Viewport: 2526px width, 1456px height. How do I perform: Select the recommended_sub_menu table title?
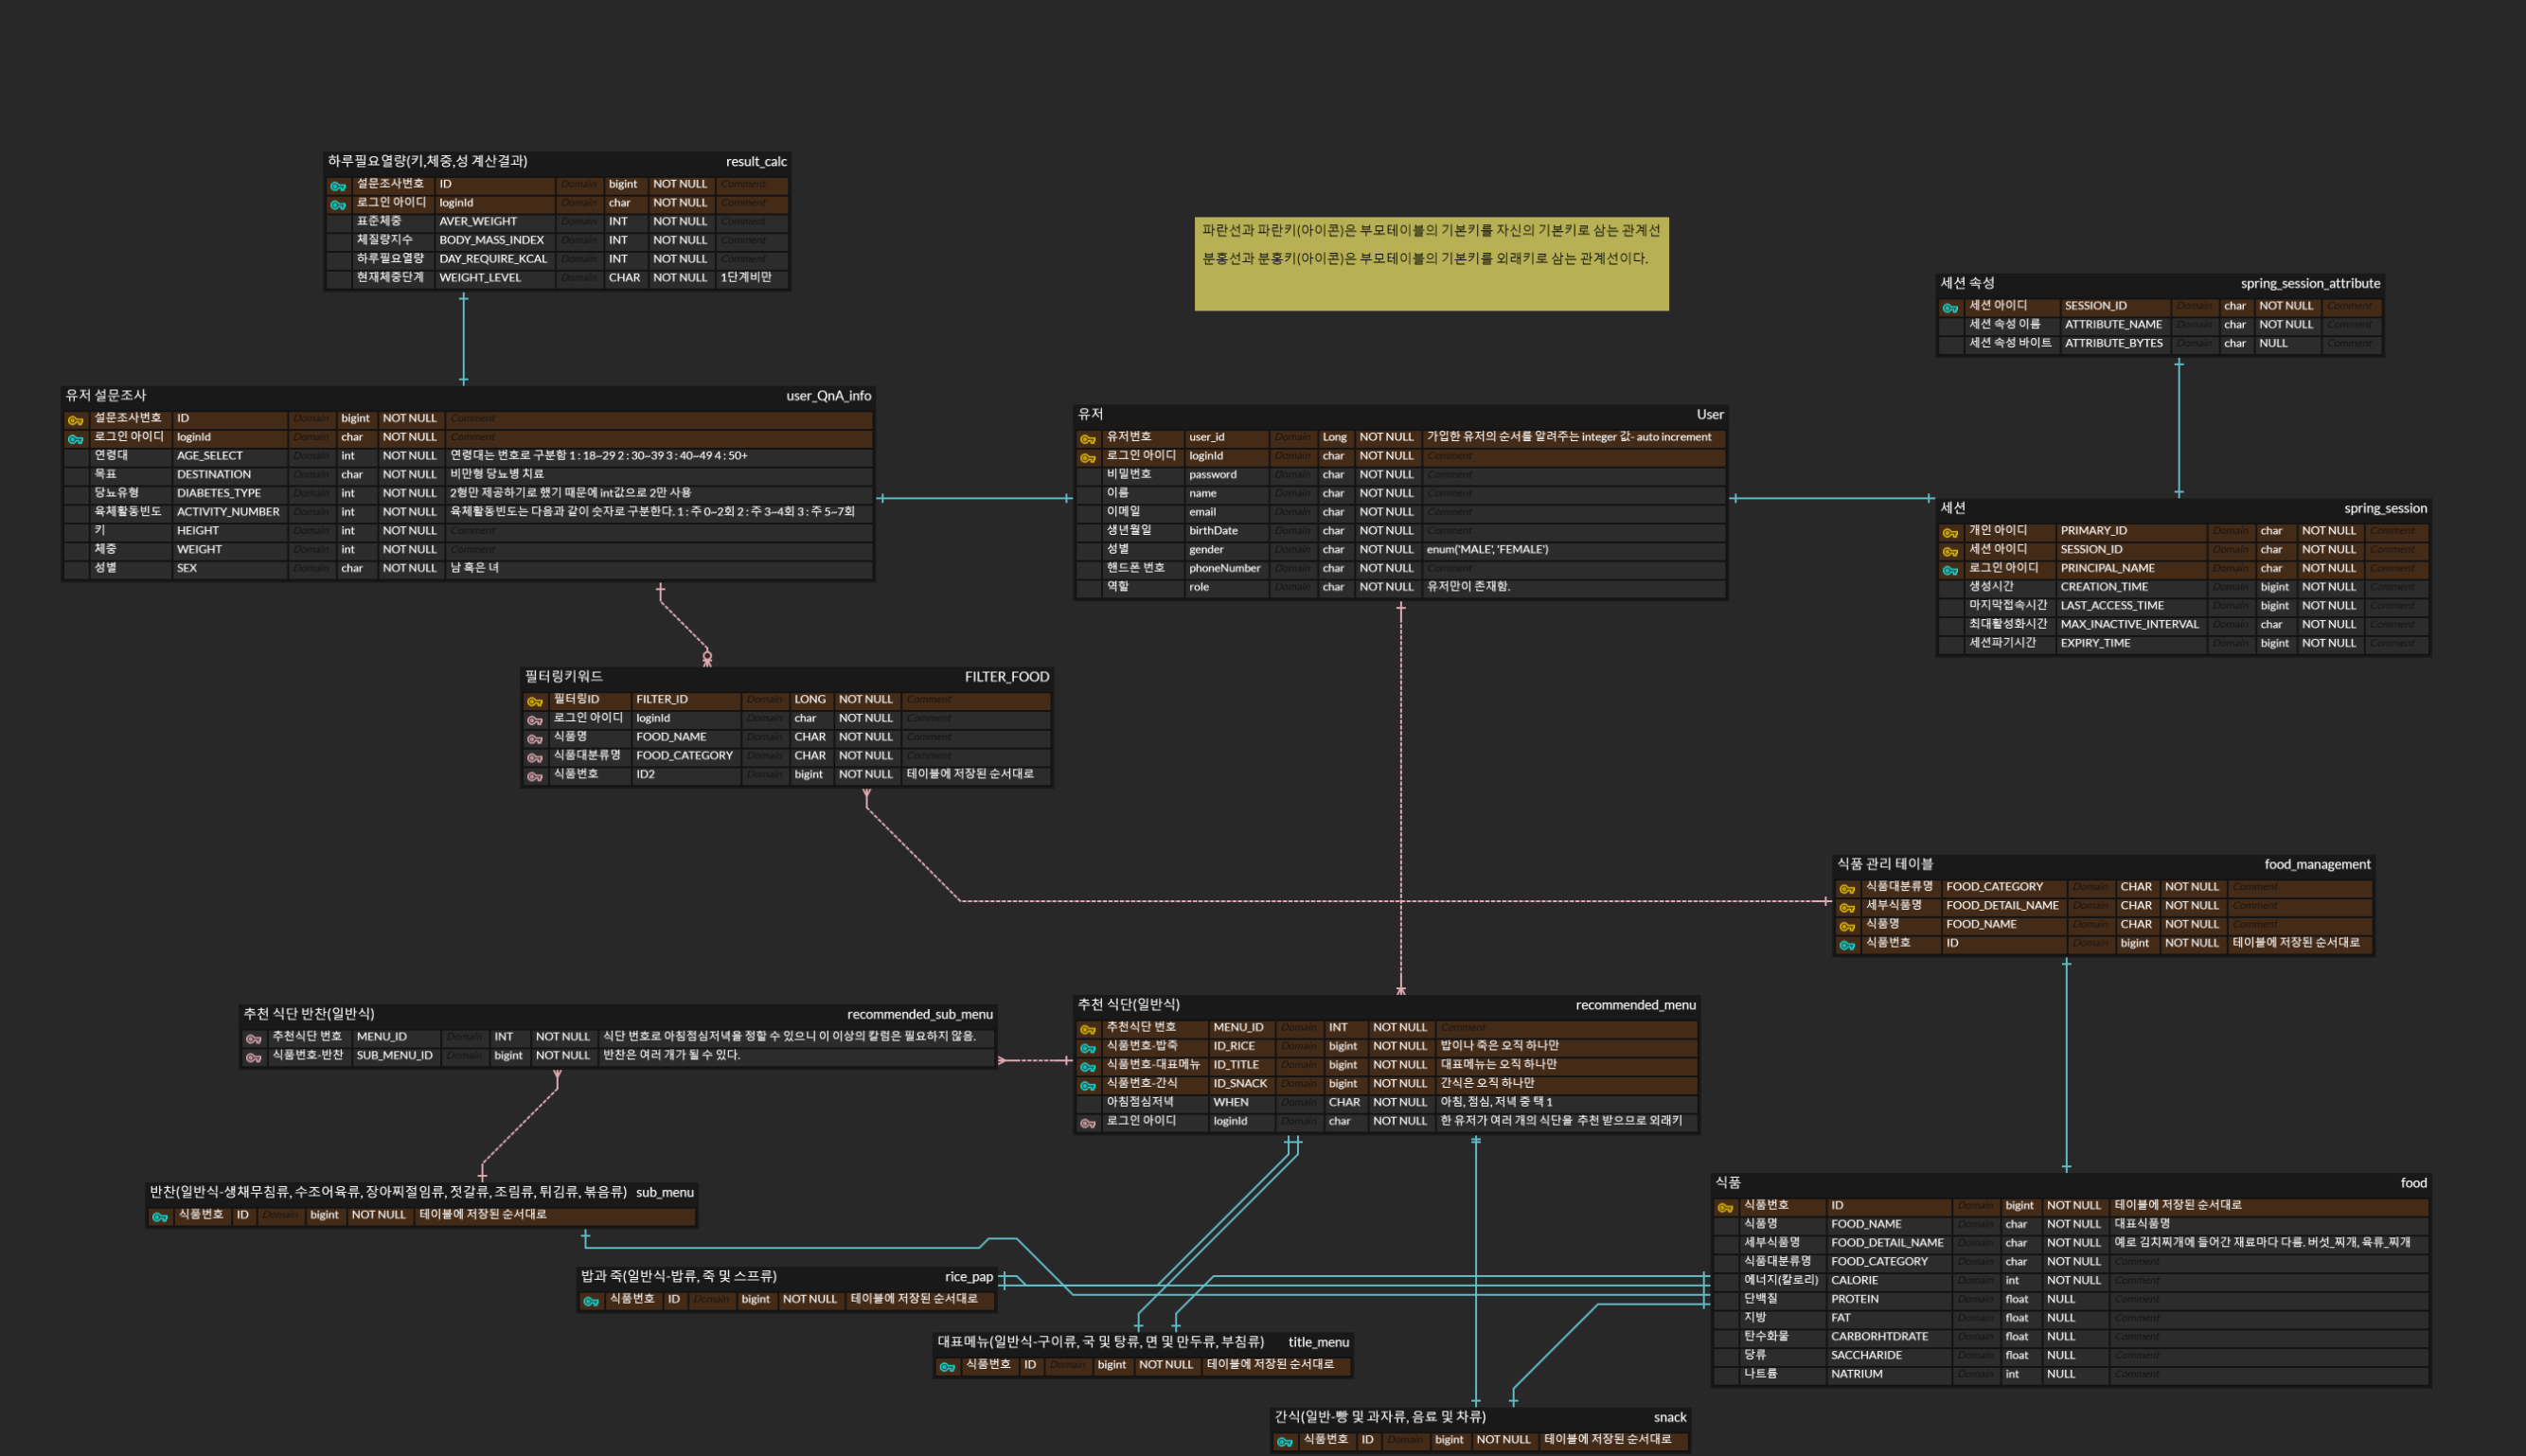pos(920,1014)
